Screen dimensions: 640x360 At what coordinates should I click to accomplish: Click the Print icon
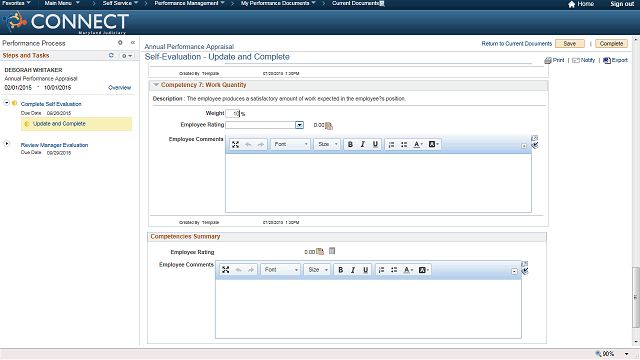click(548, 60)
